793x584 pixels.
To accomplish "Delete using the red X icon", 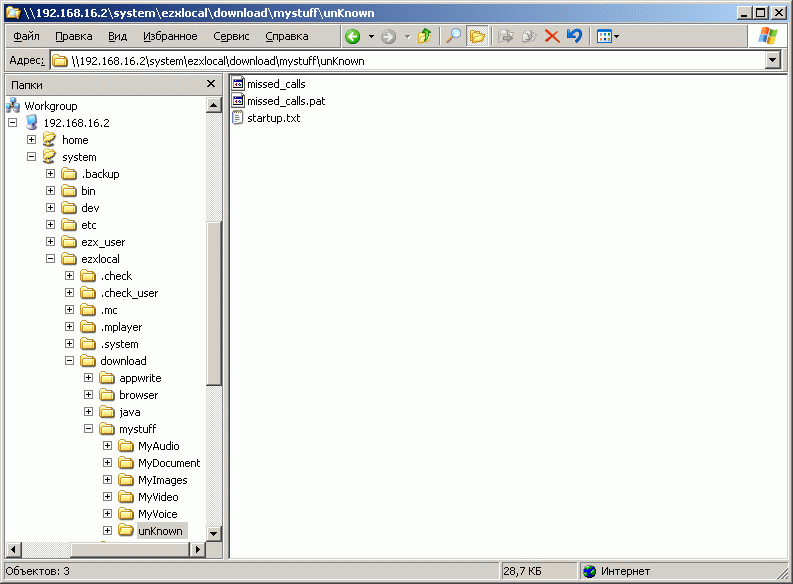I will (x=552, y=36).
